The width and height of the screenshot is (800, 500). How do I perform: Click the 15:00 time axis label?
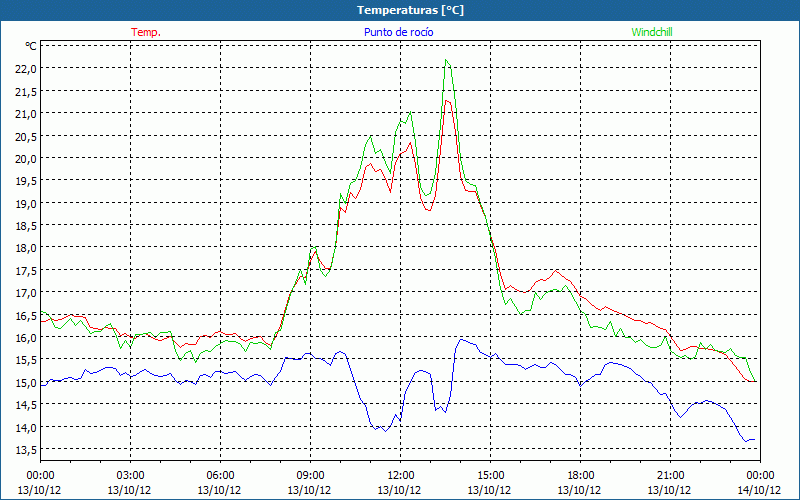coord(490,476)
